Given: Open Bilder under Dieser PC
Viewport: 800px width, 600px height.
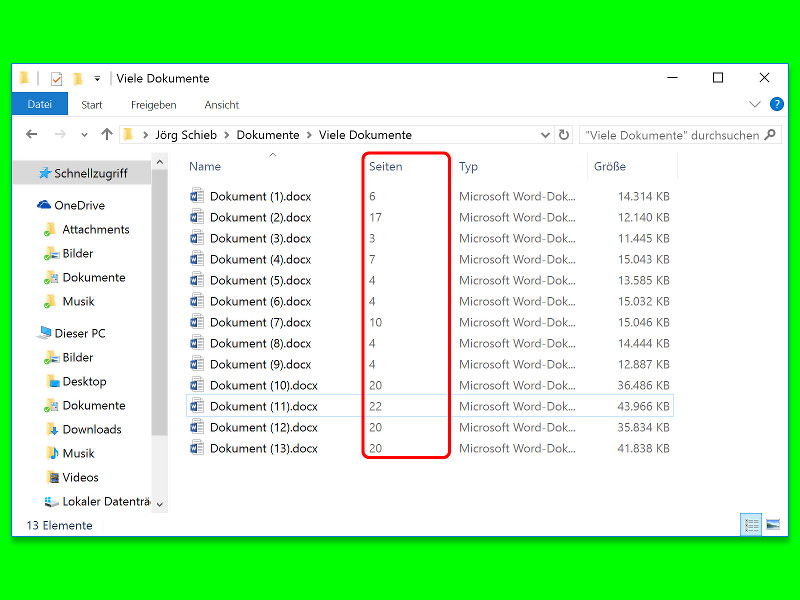Looking at the screenshot, I should [69, 357].
